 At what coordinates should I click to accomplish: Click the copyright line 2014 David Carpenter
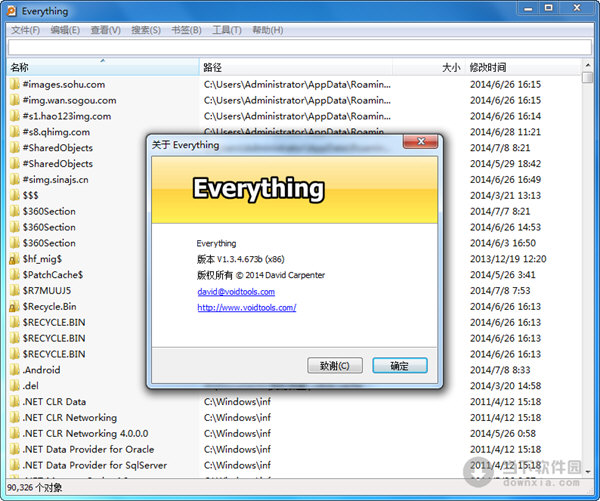pos(261,275)
